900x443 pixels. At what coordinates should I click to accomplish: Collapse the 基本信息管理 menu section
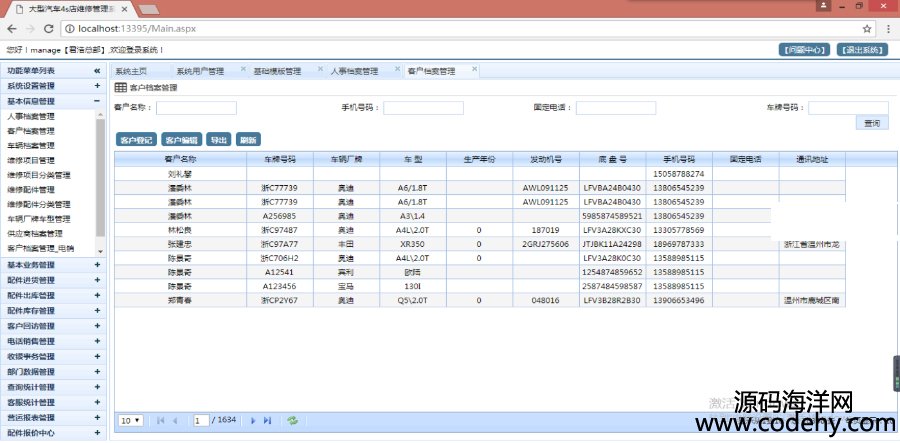(97, 101)
